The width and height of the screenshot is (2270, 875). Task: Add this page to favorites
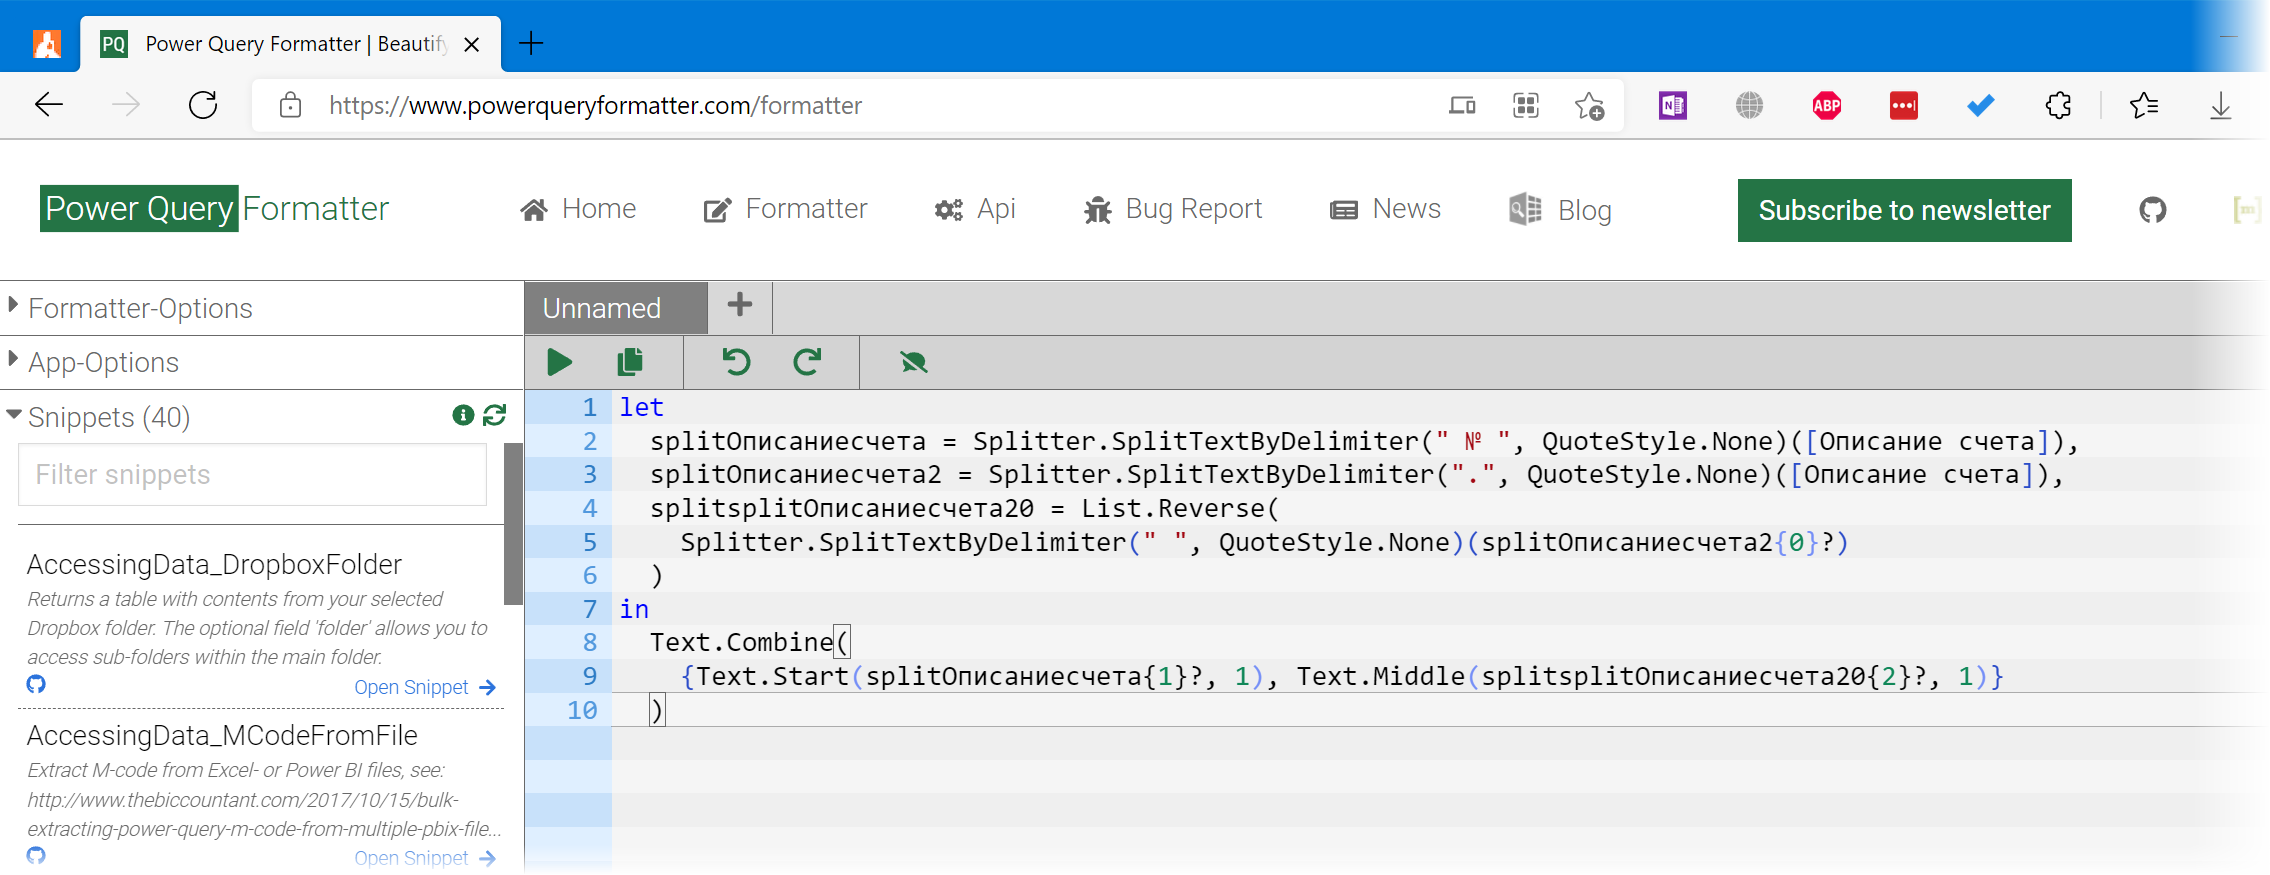point(1589,105)
